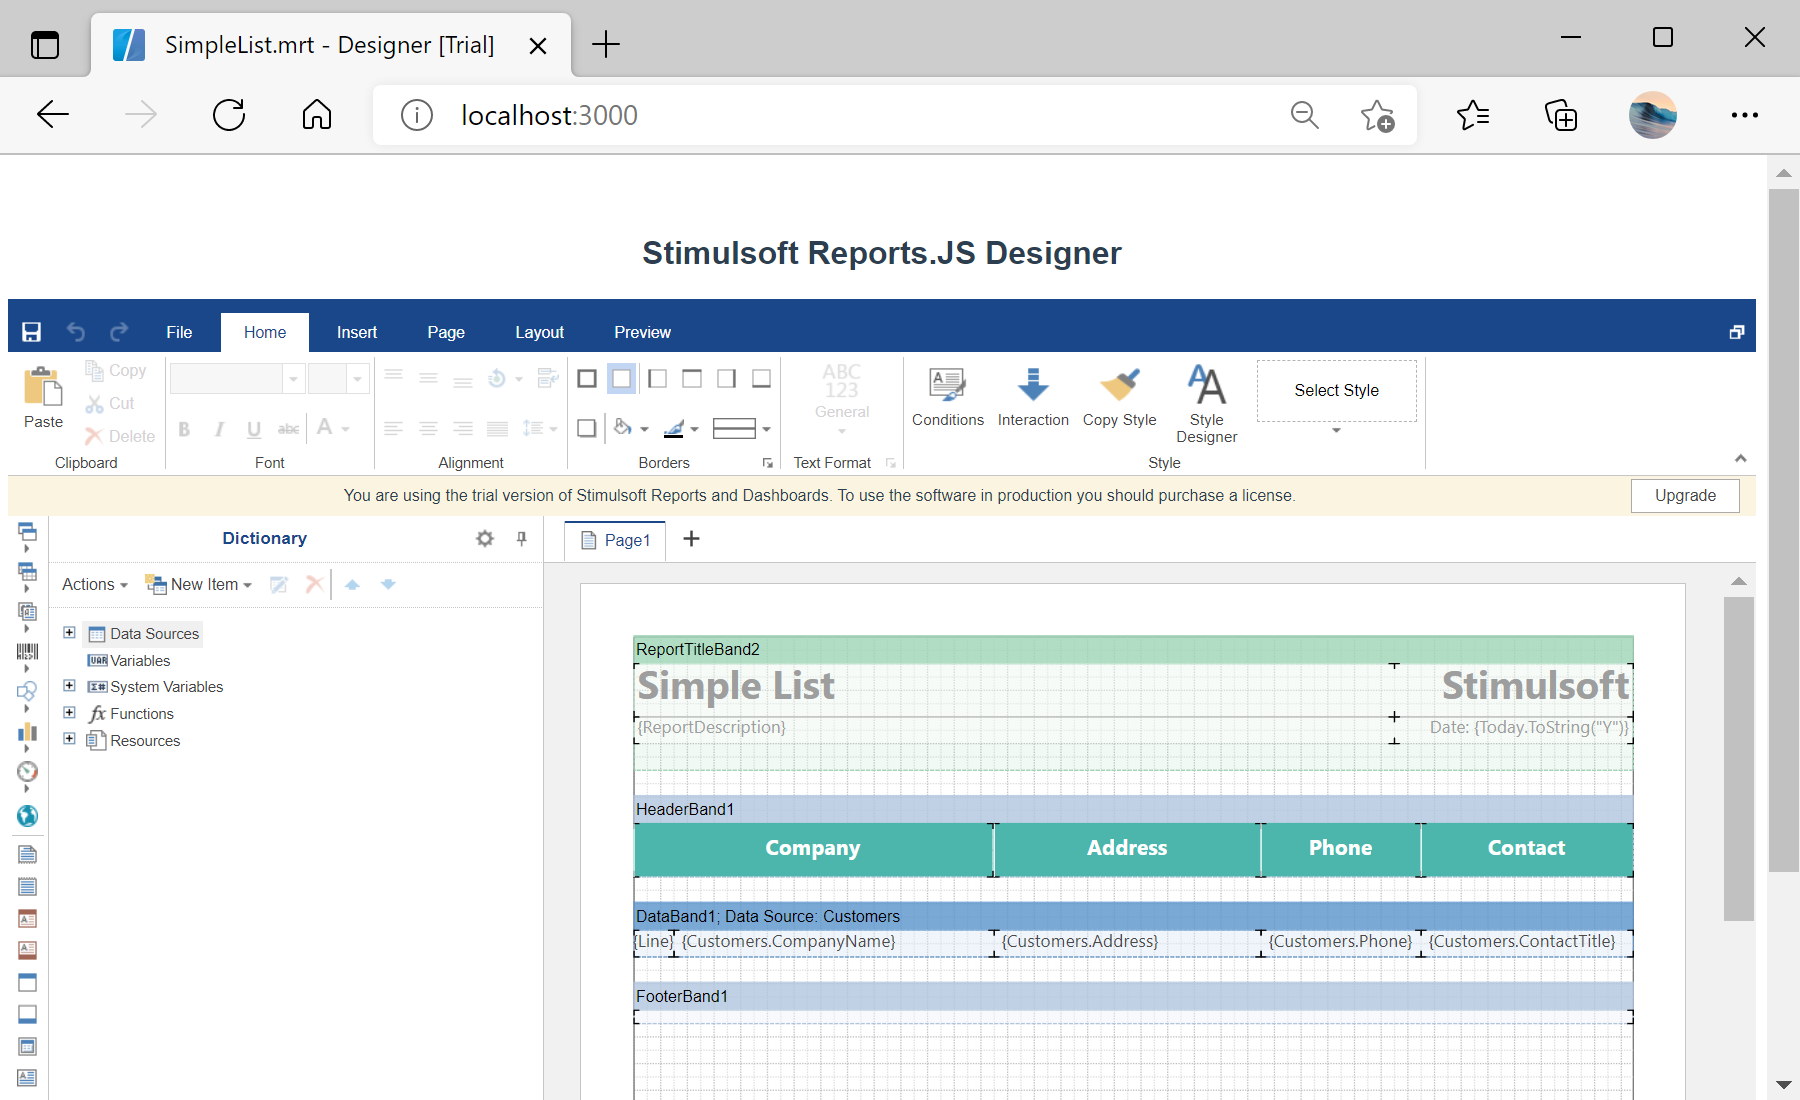Select the Gauge component in the sidebar
This screenshot has width=1800, height=1100.
pos(27,772)
